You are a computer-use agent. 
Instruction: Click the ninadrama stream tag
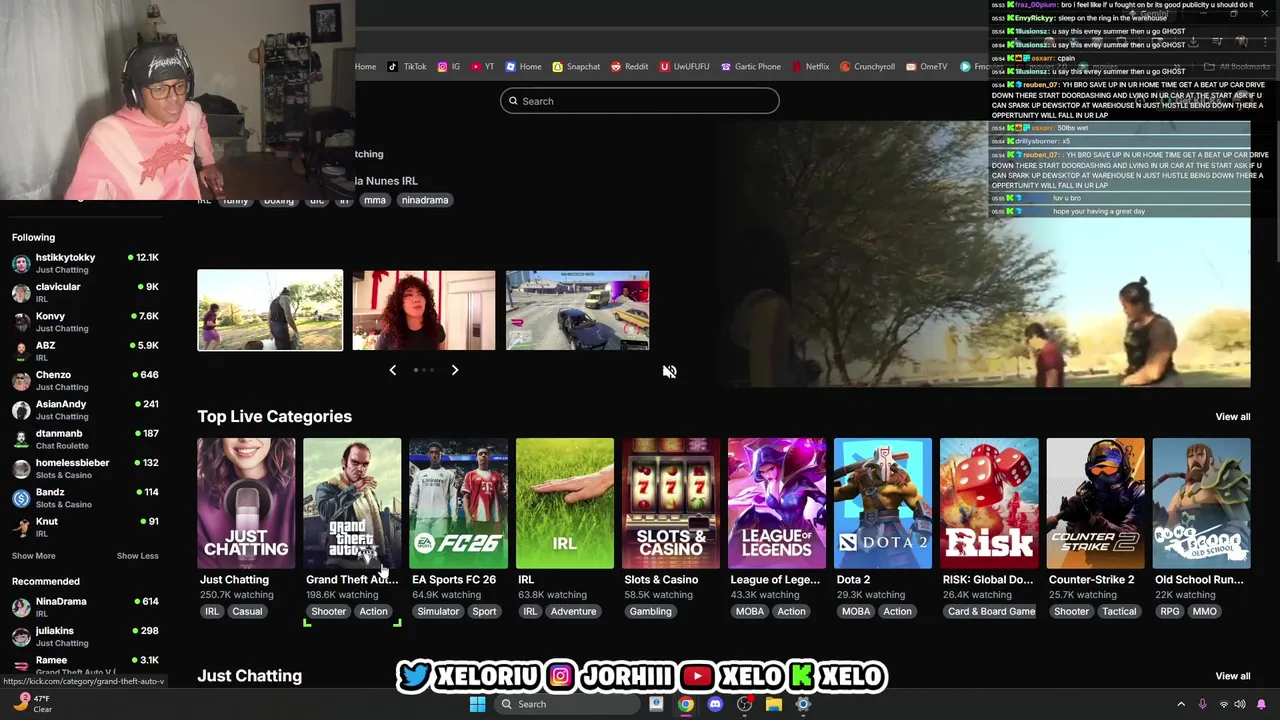click(425, 200)
